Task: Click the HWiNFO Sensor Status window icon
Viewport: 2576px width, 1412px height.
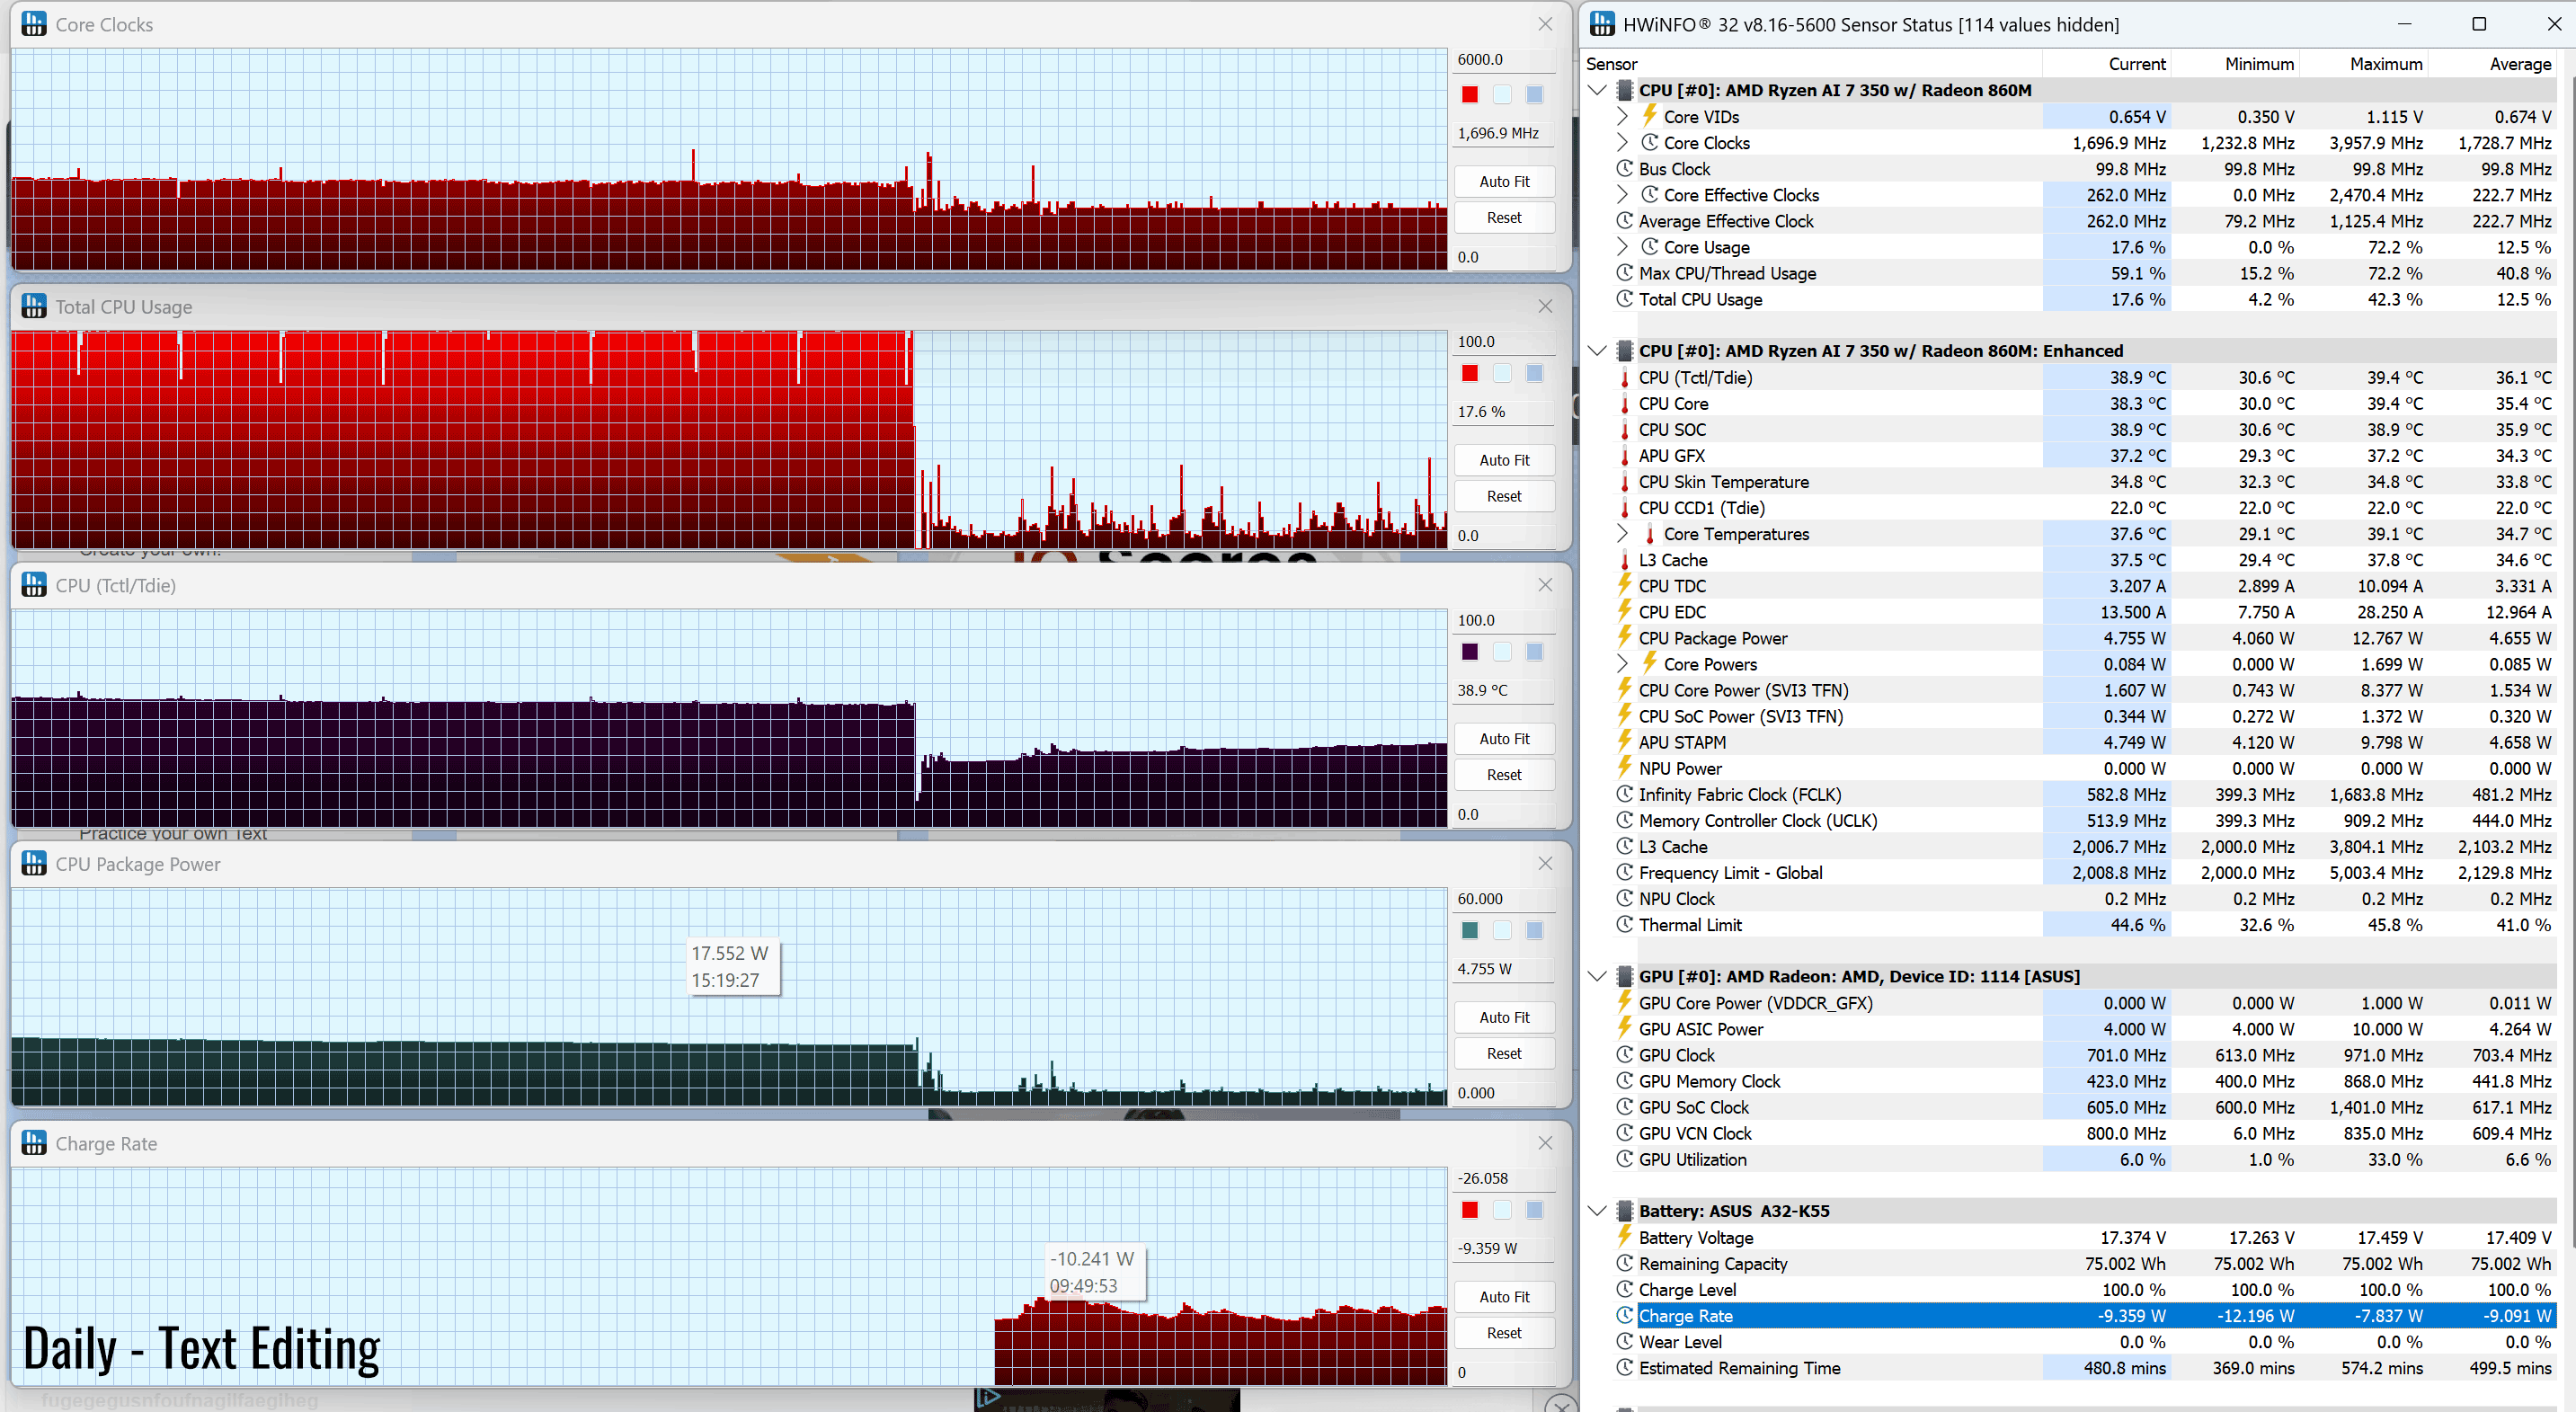Action: pos(1602,24)
